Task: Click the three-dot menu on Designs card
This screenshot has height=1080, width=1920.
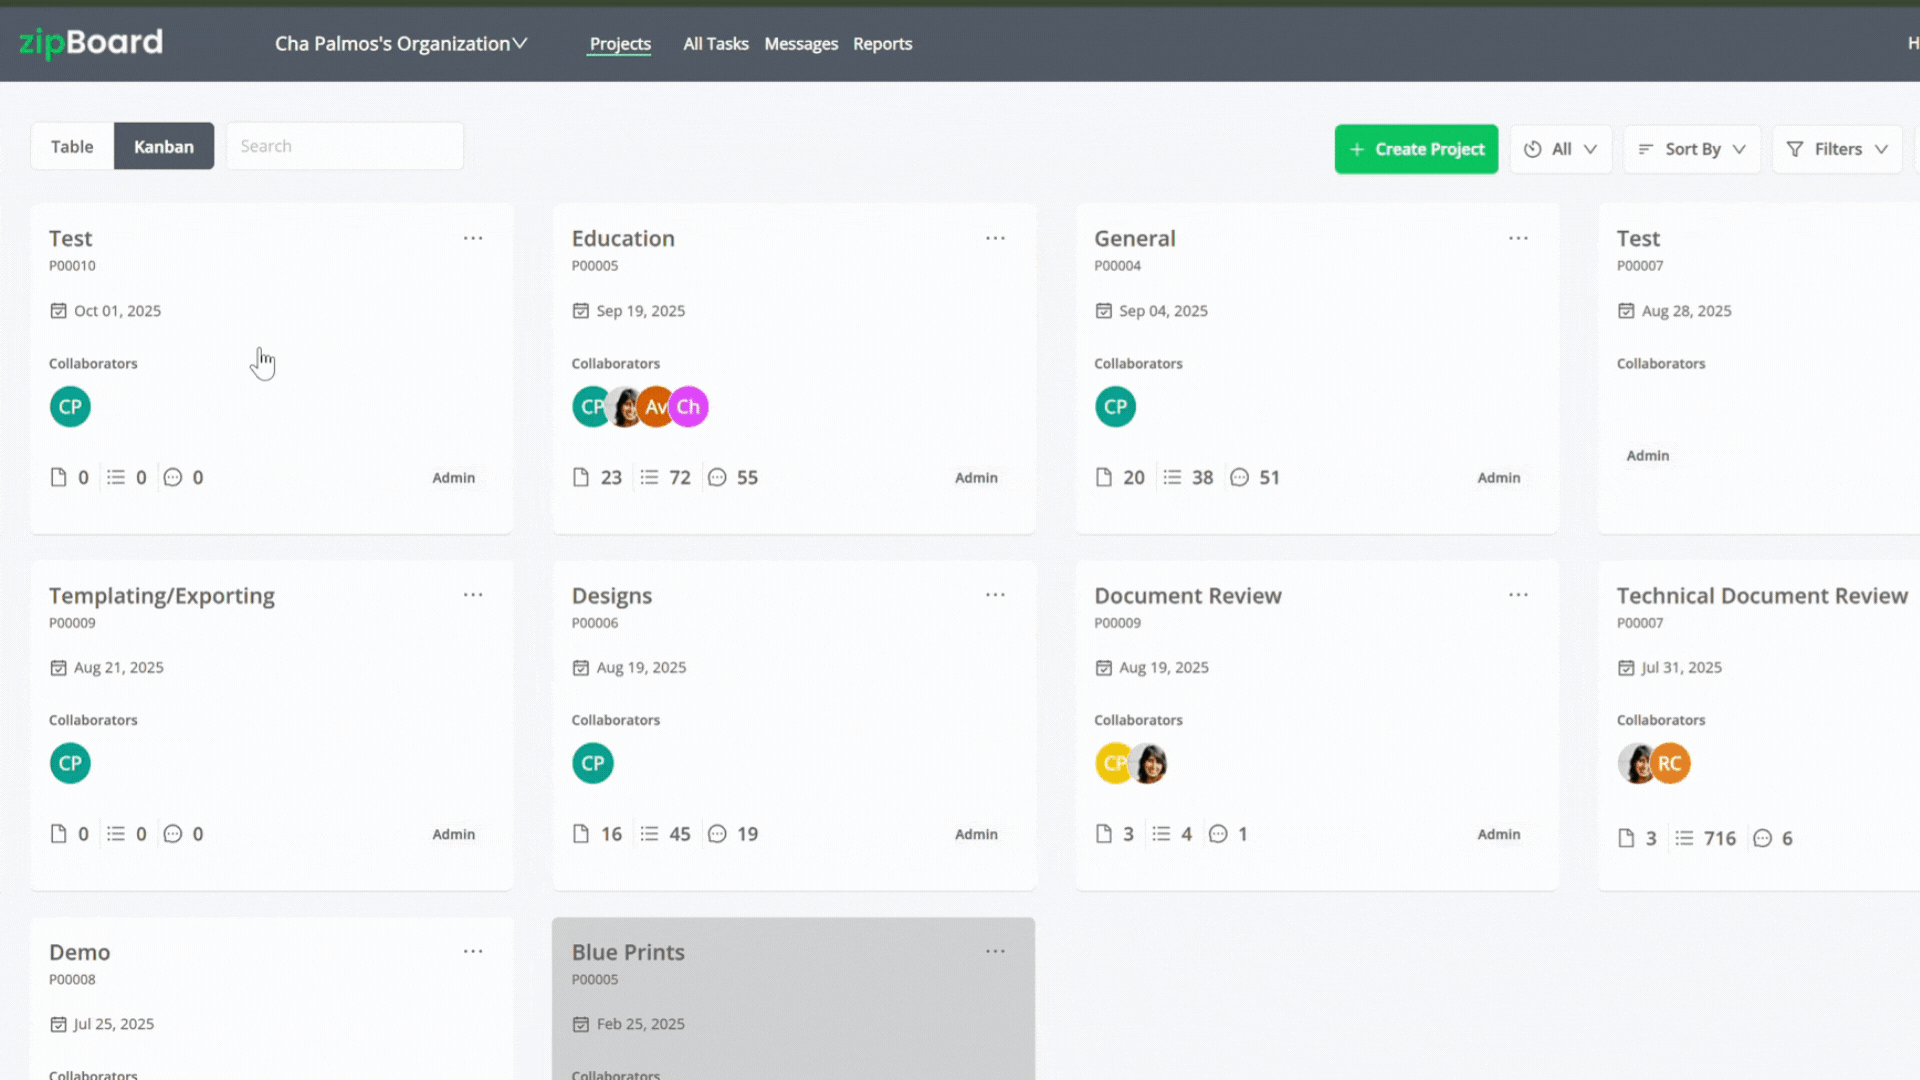Action: tap(995, 595)
